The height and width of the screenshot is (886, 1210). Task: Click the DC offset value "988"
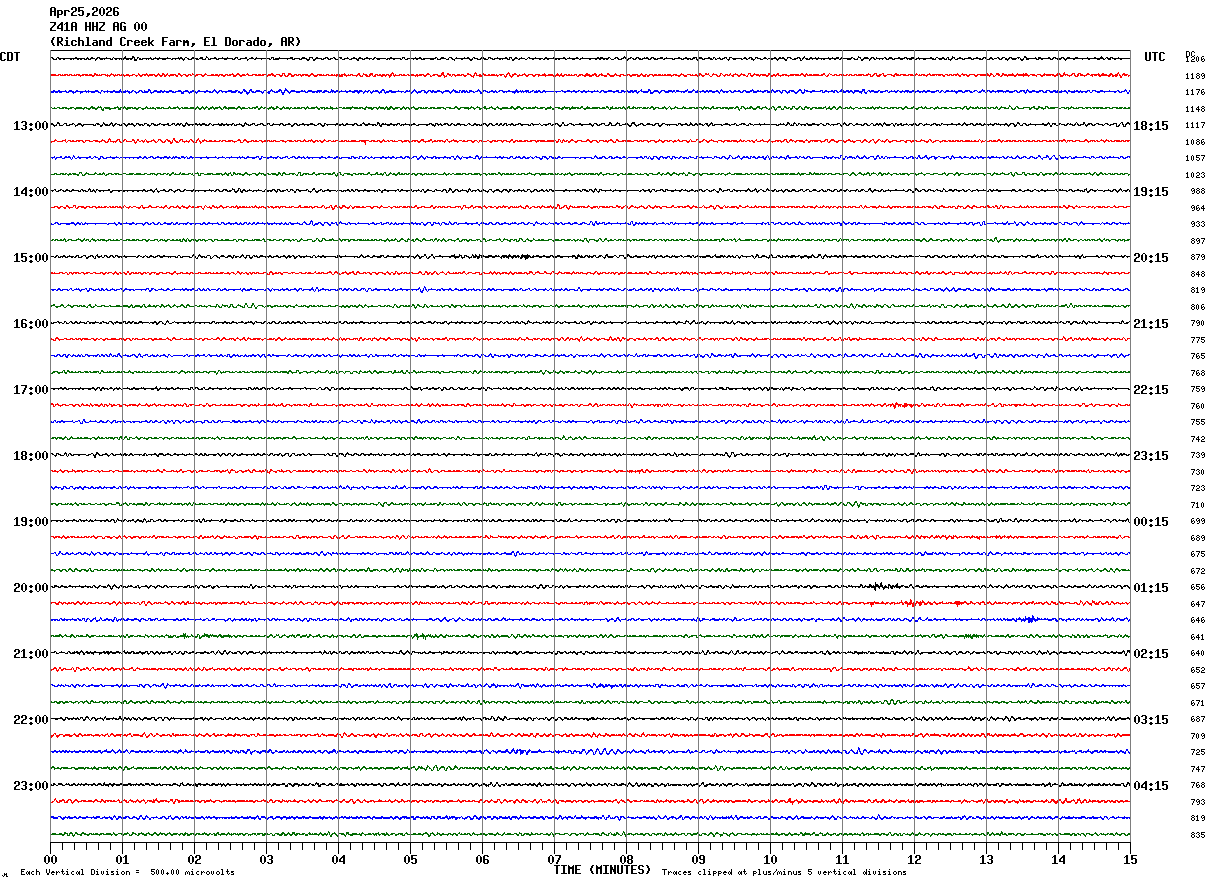1197,192
